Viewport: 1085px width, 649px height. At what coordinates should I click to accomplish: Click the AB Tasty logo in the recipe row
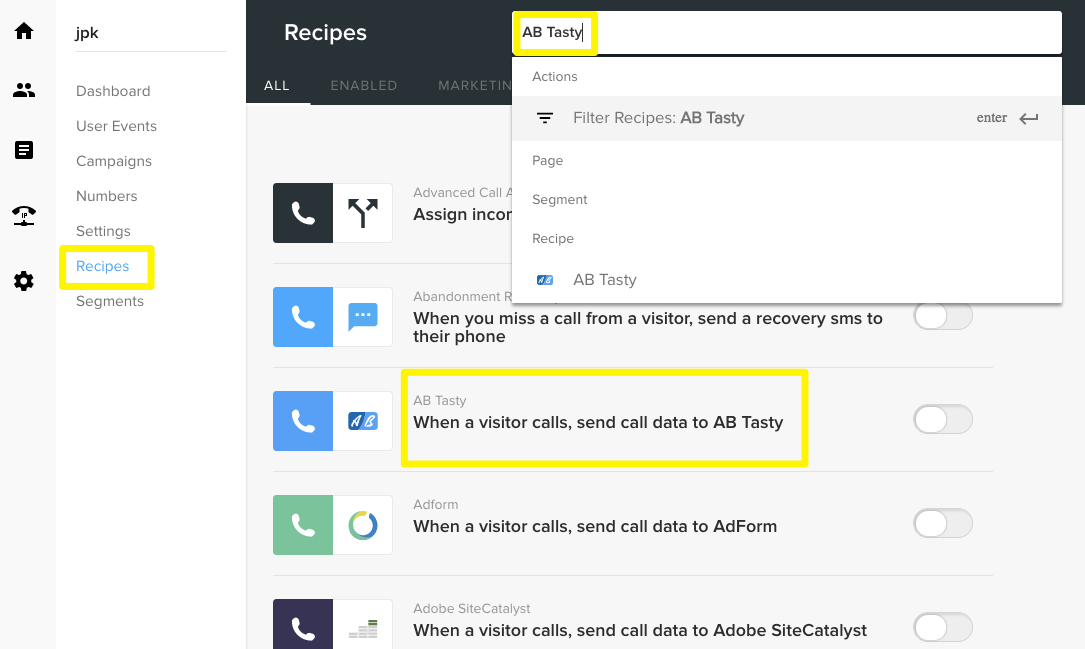pos(363,421)
